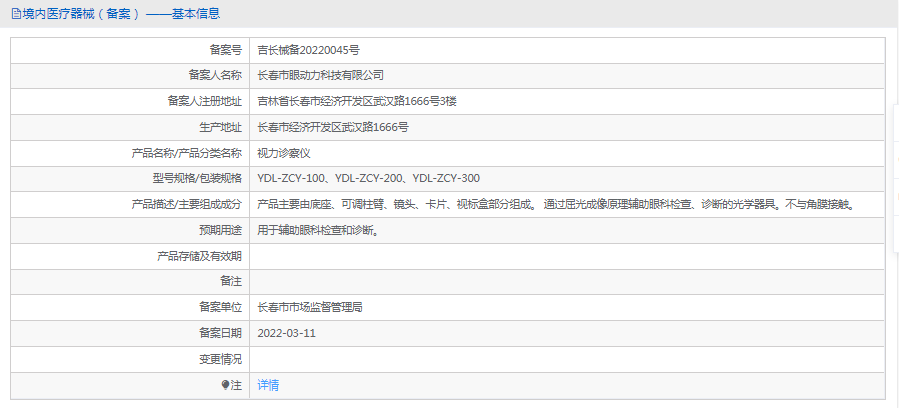Viewport: 899px width, 408px height.
Task: Click the 备案单位 label
Action: point(220,308)
